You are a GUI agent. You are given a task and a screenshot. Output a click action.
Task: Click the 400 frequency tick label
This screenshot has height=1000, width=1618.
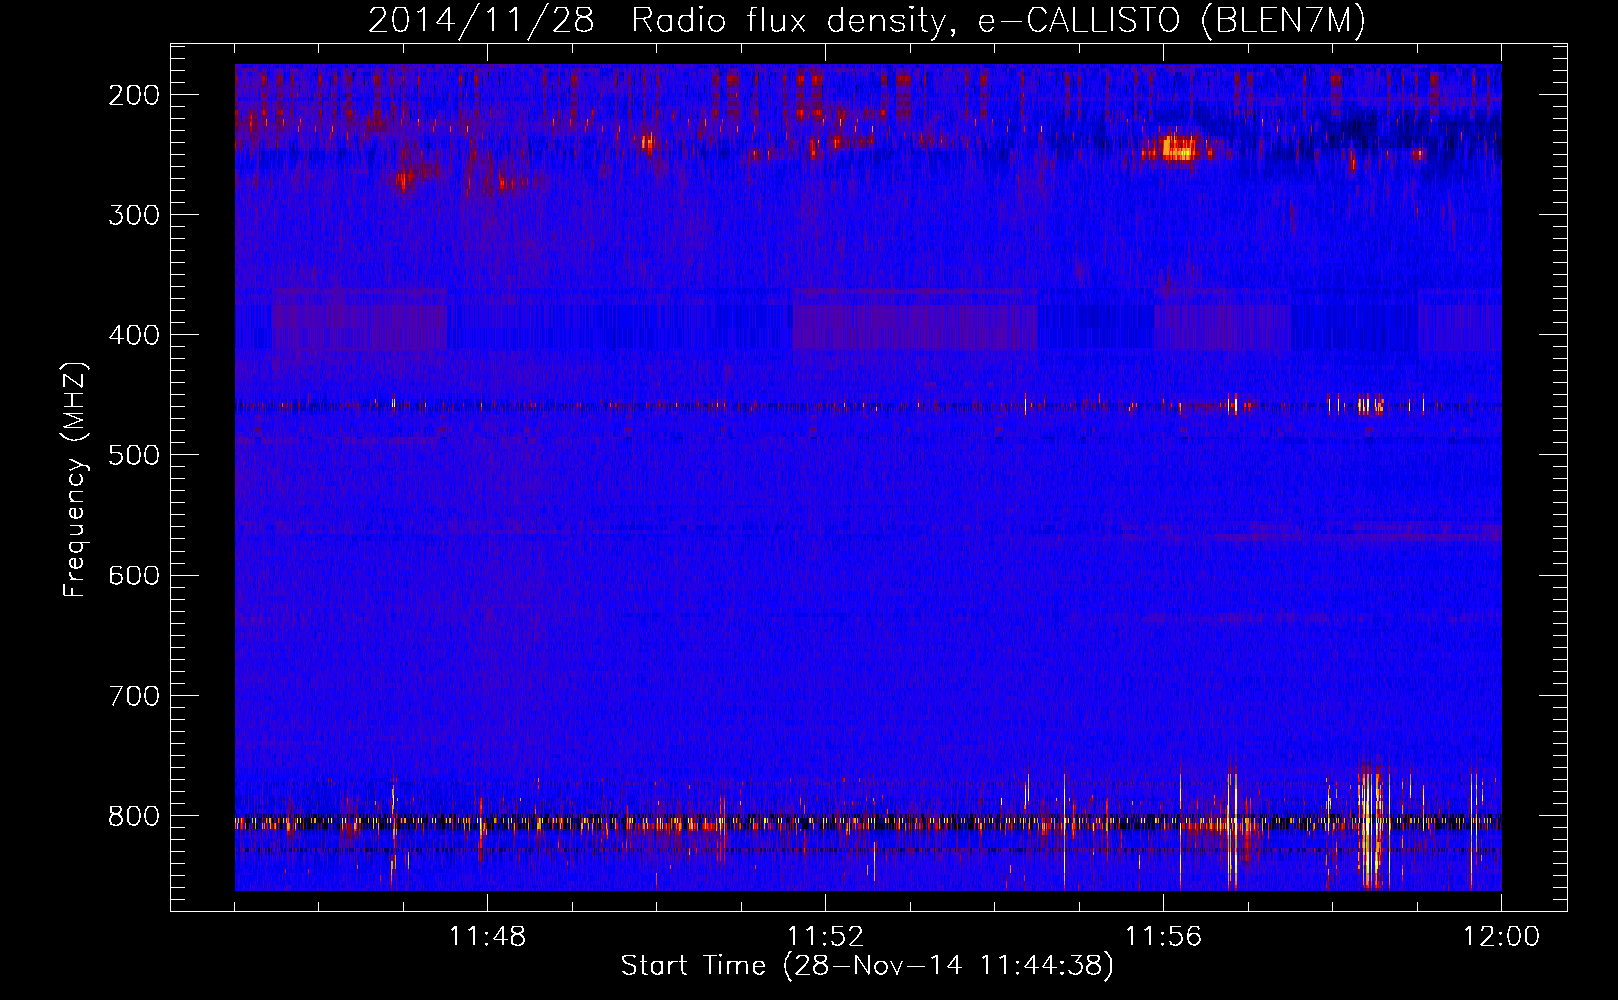pos(134,335)
